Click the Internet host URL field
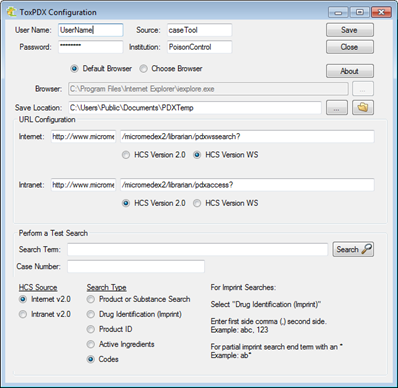 [83, 137]
